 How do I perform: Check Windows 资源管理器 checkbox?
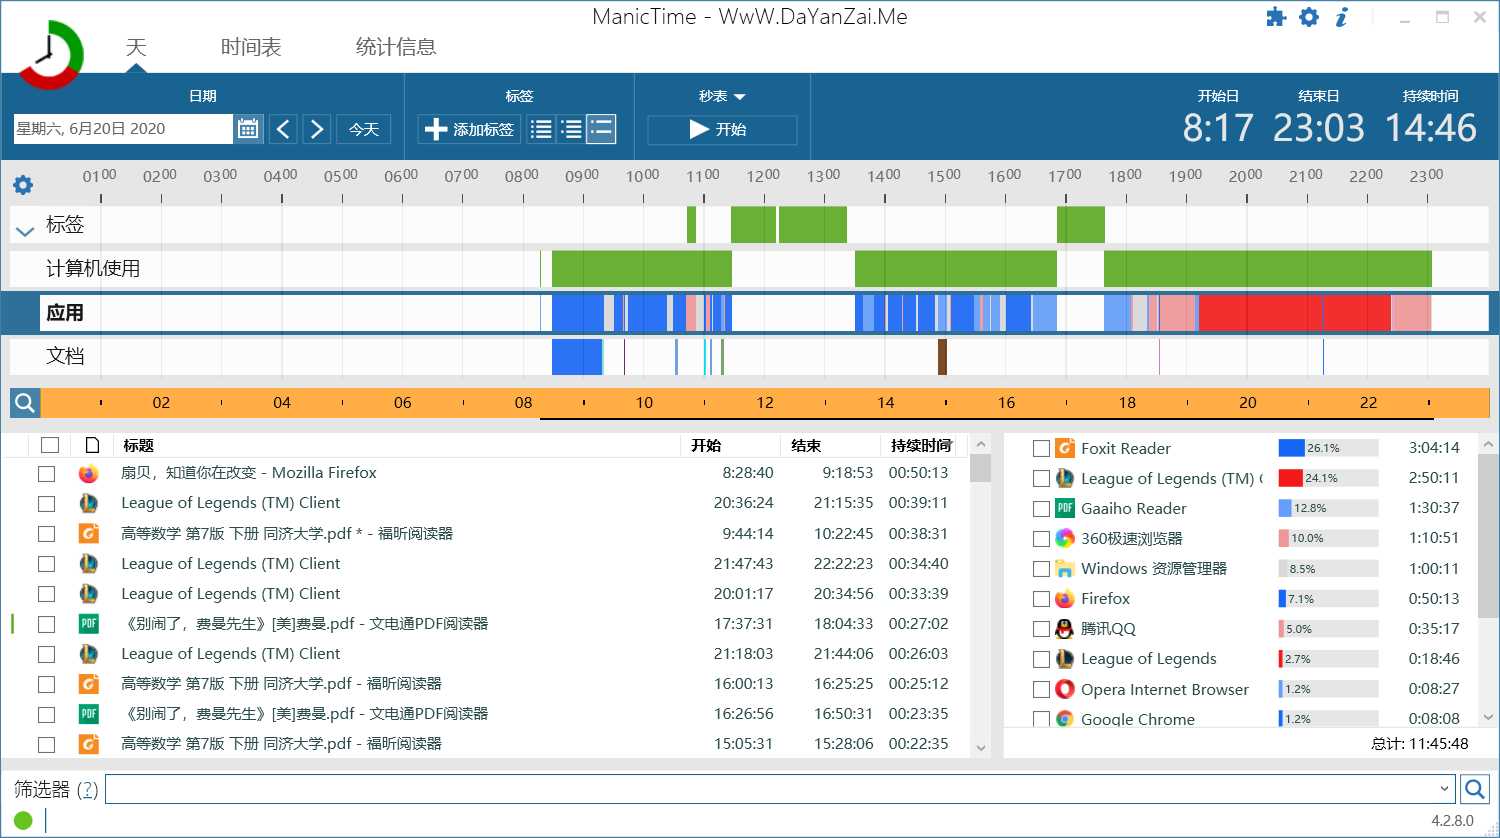coord(1041,568)
